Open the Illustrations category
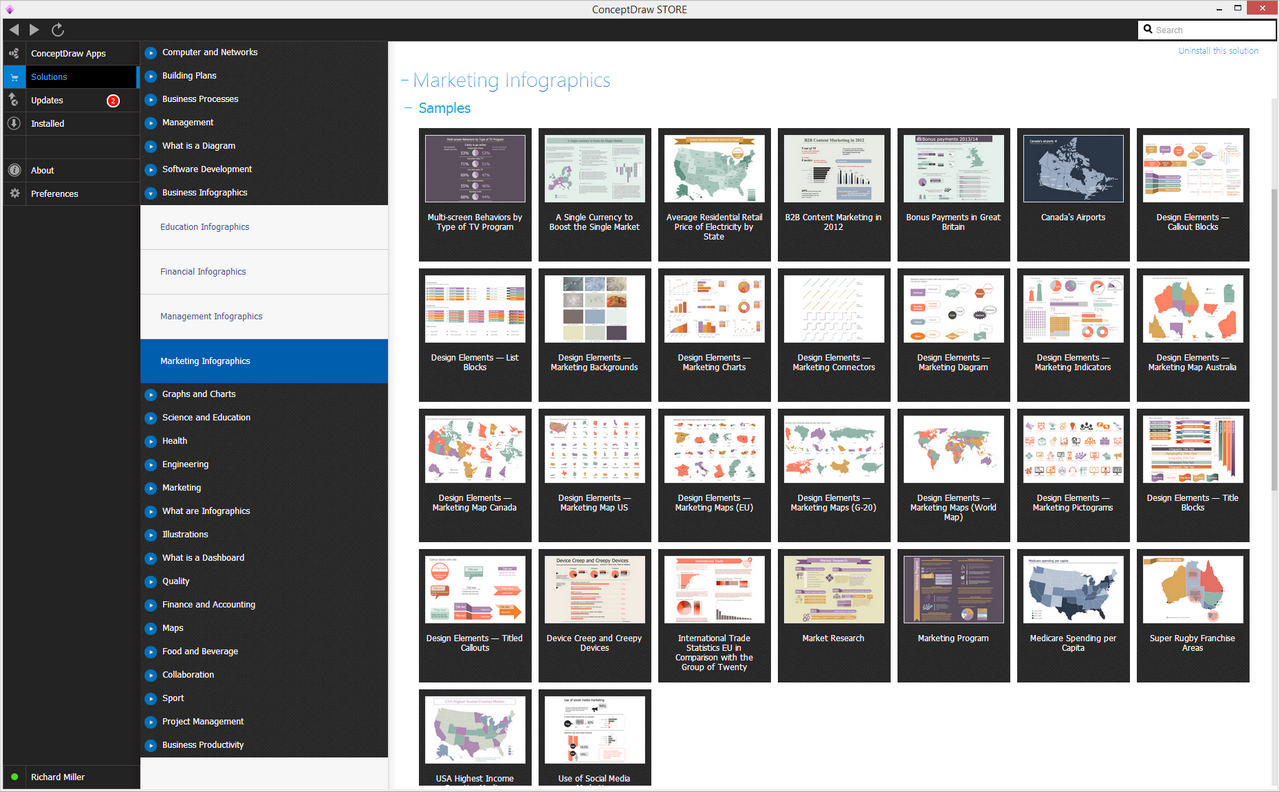Screen dimensions: 1280x792 185,534
